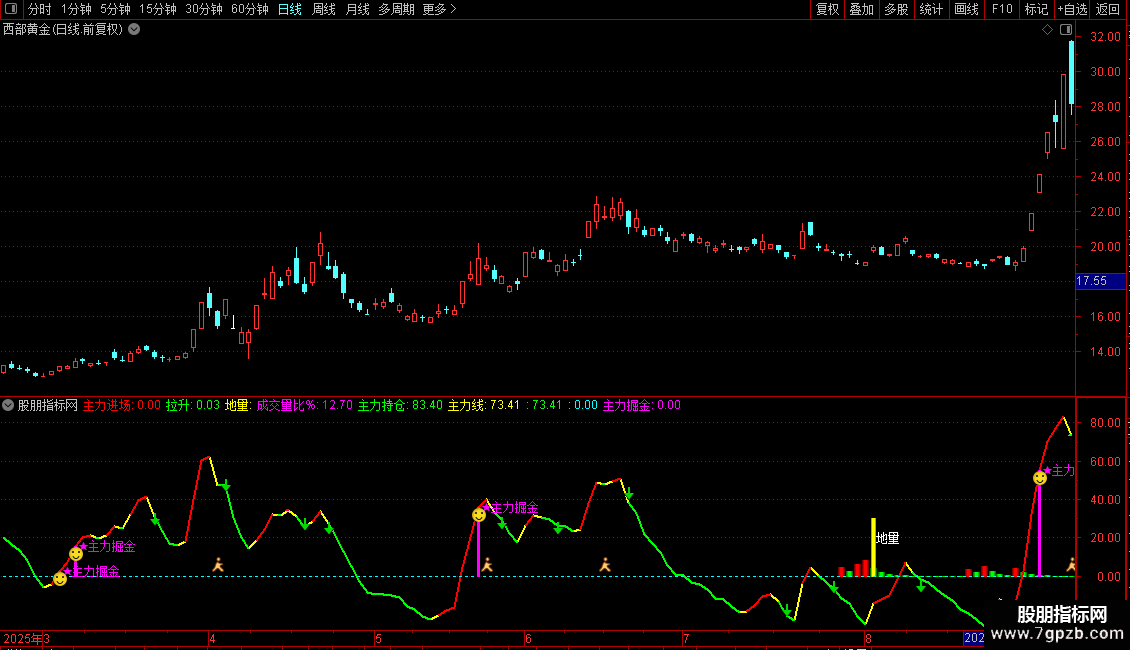This screenshot has width=1130, height=650.
Task: Click the green down arrow after the April peak
Action: coord(226,486)
